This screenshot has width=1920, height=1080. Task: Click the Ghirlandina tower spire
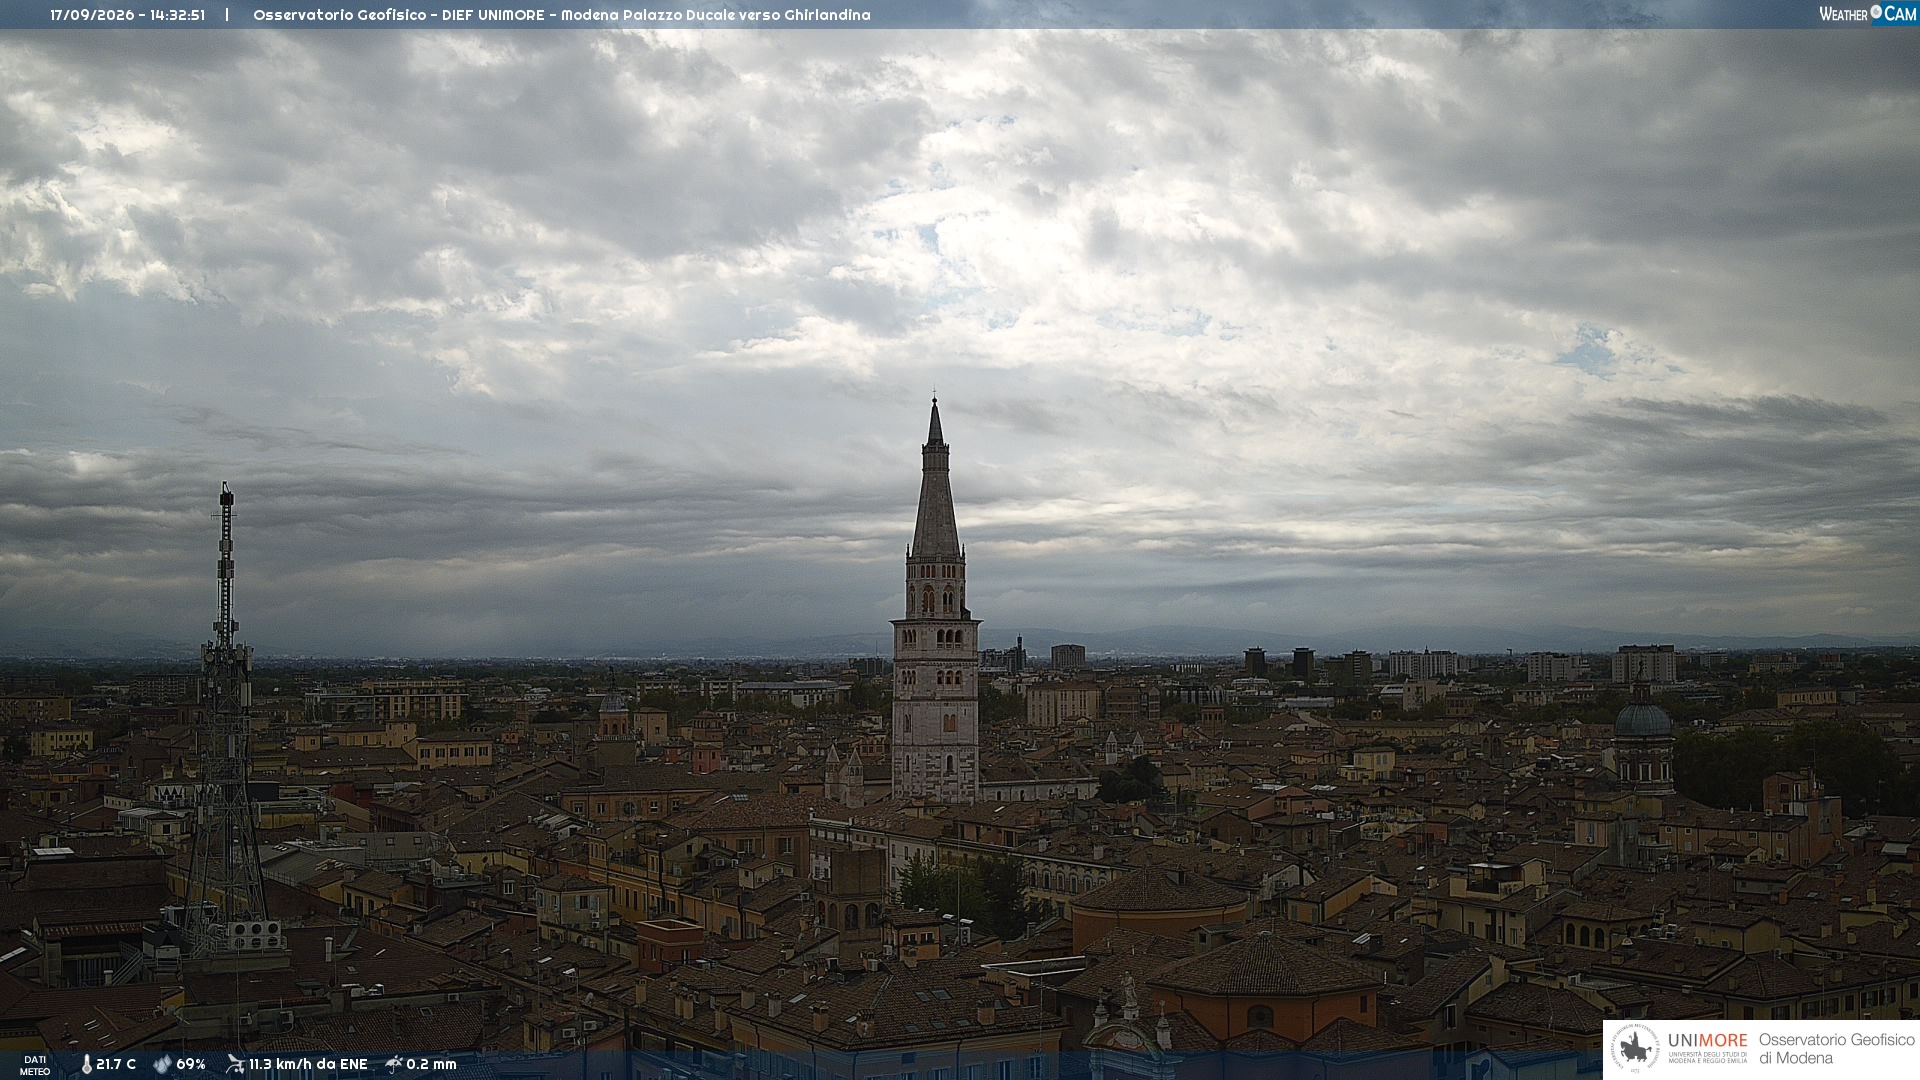click(935, 478)
